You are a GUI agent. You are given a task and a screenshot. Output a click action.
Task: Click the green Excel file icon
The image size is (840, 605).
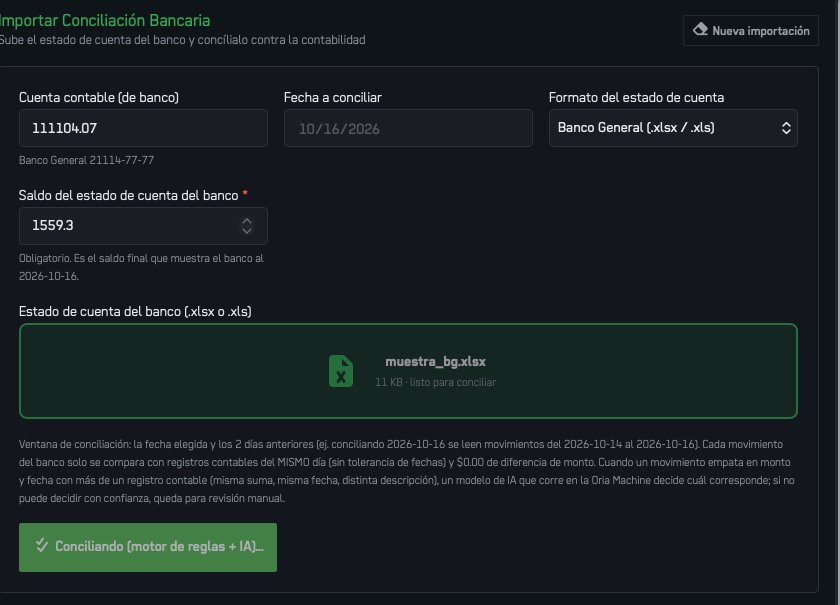(x=341, y=371)
